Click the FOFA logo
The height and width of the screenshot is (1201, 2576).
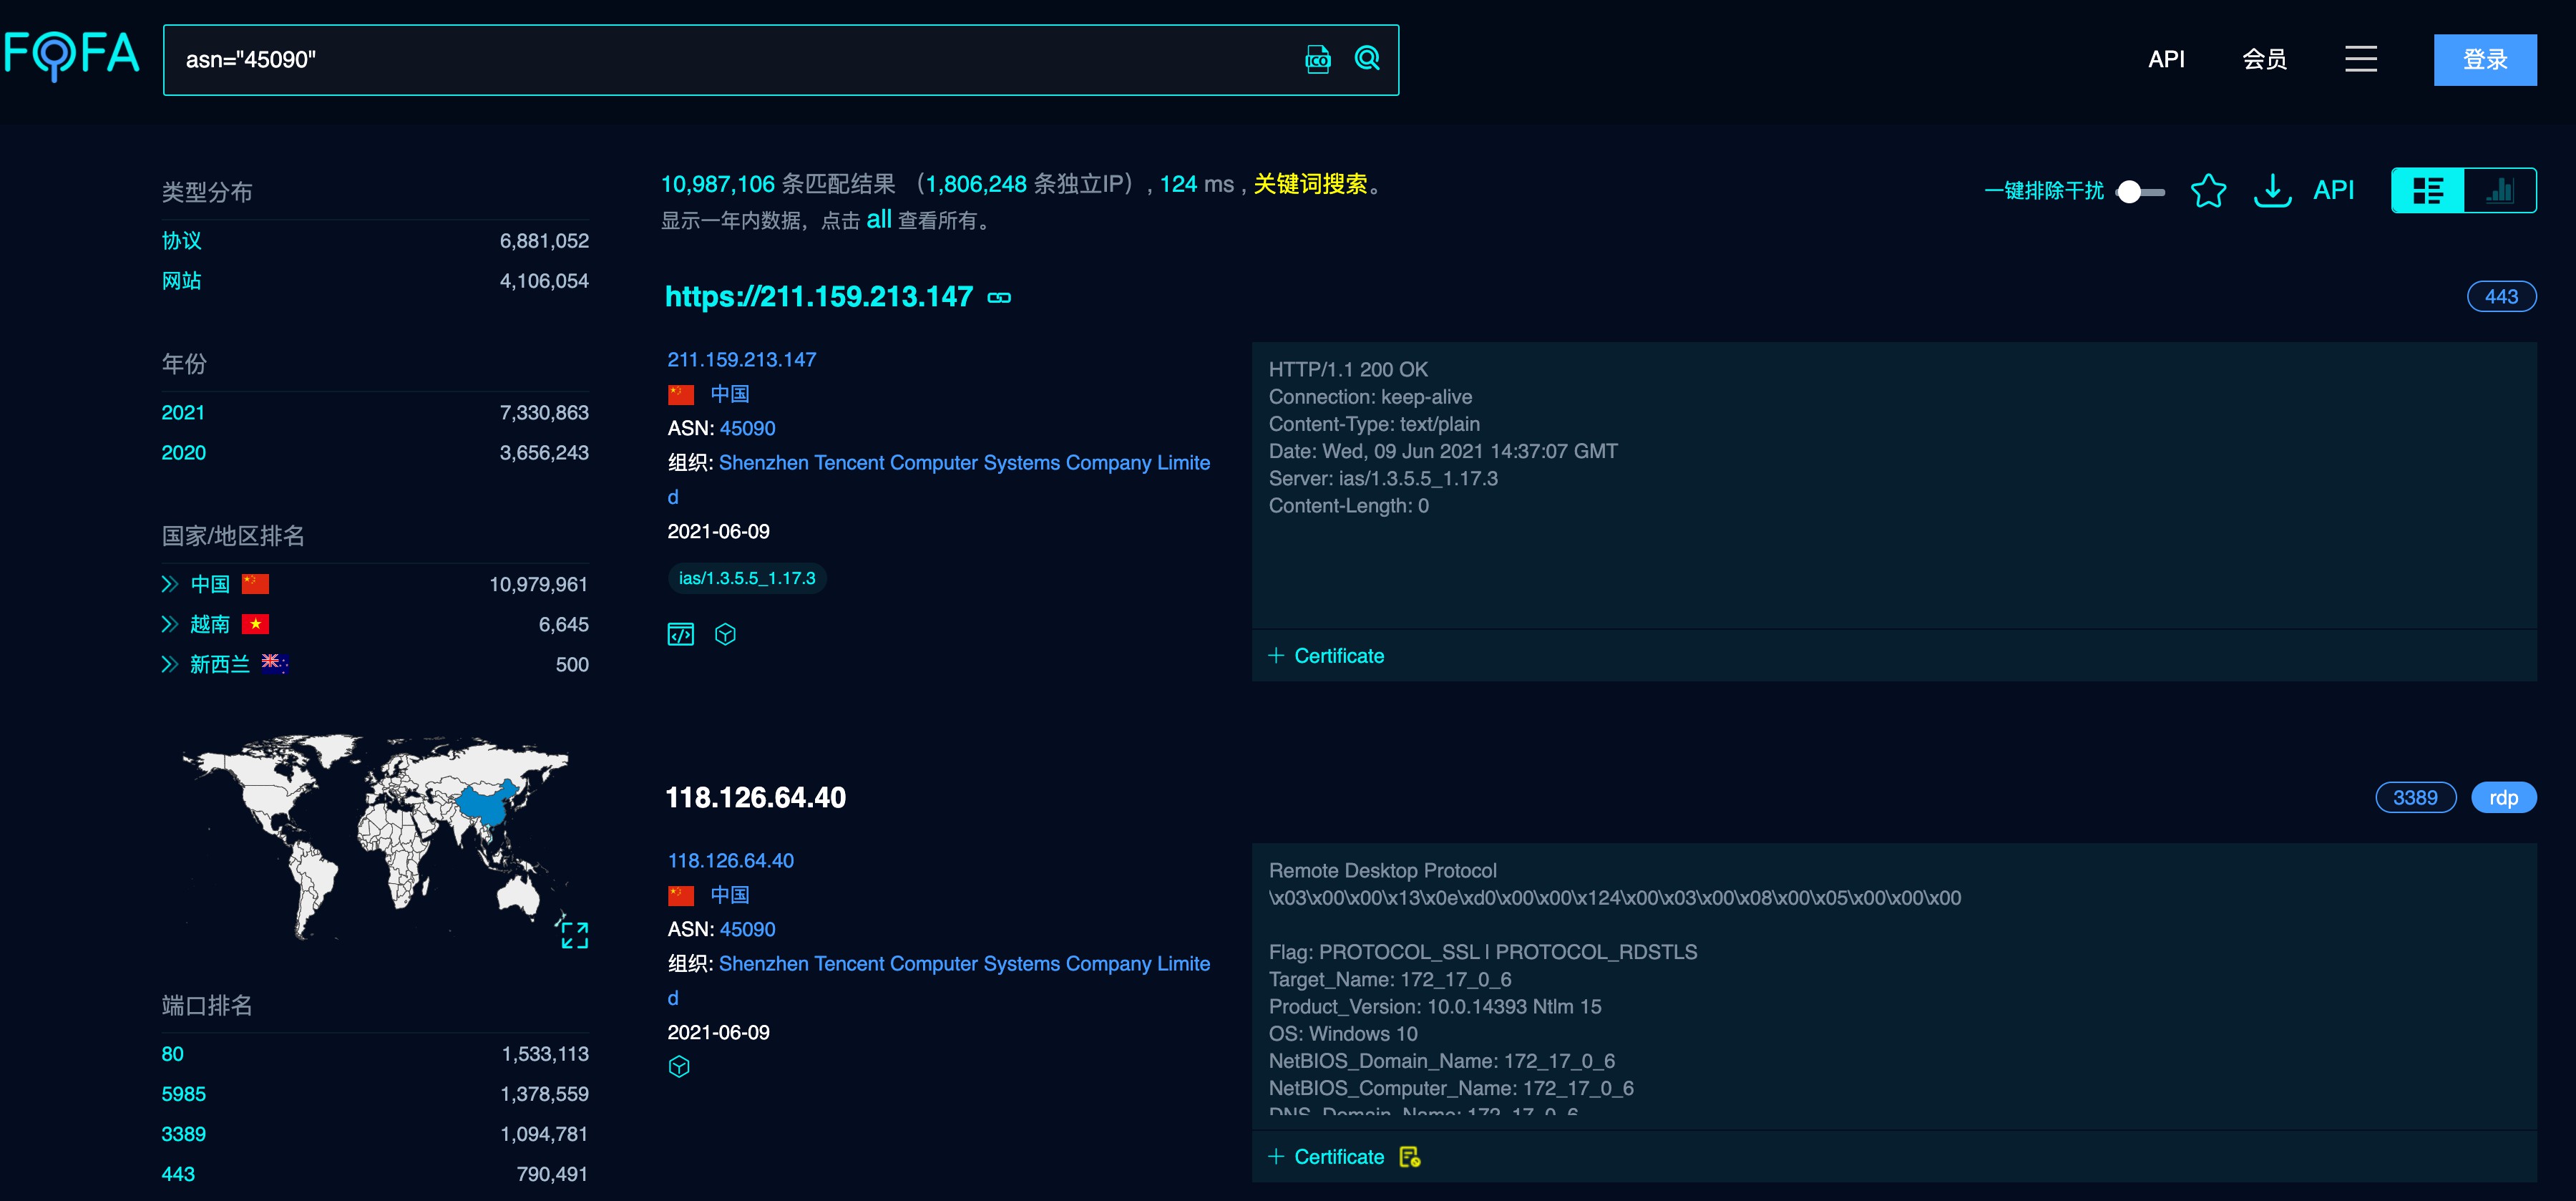[71, 55]
